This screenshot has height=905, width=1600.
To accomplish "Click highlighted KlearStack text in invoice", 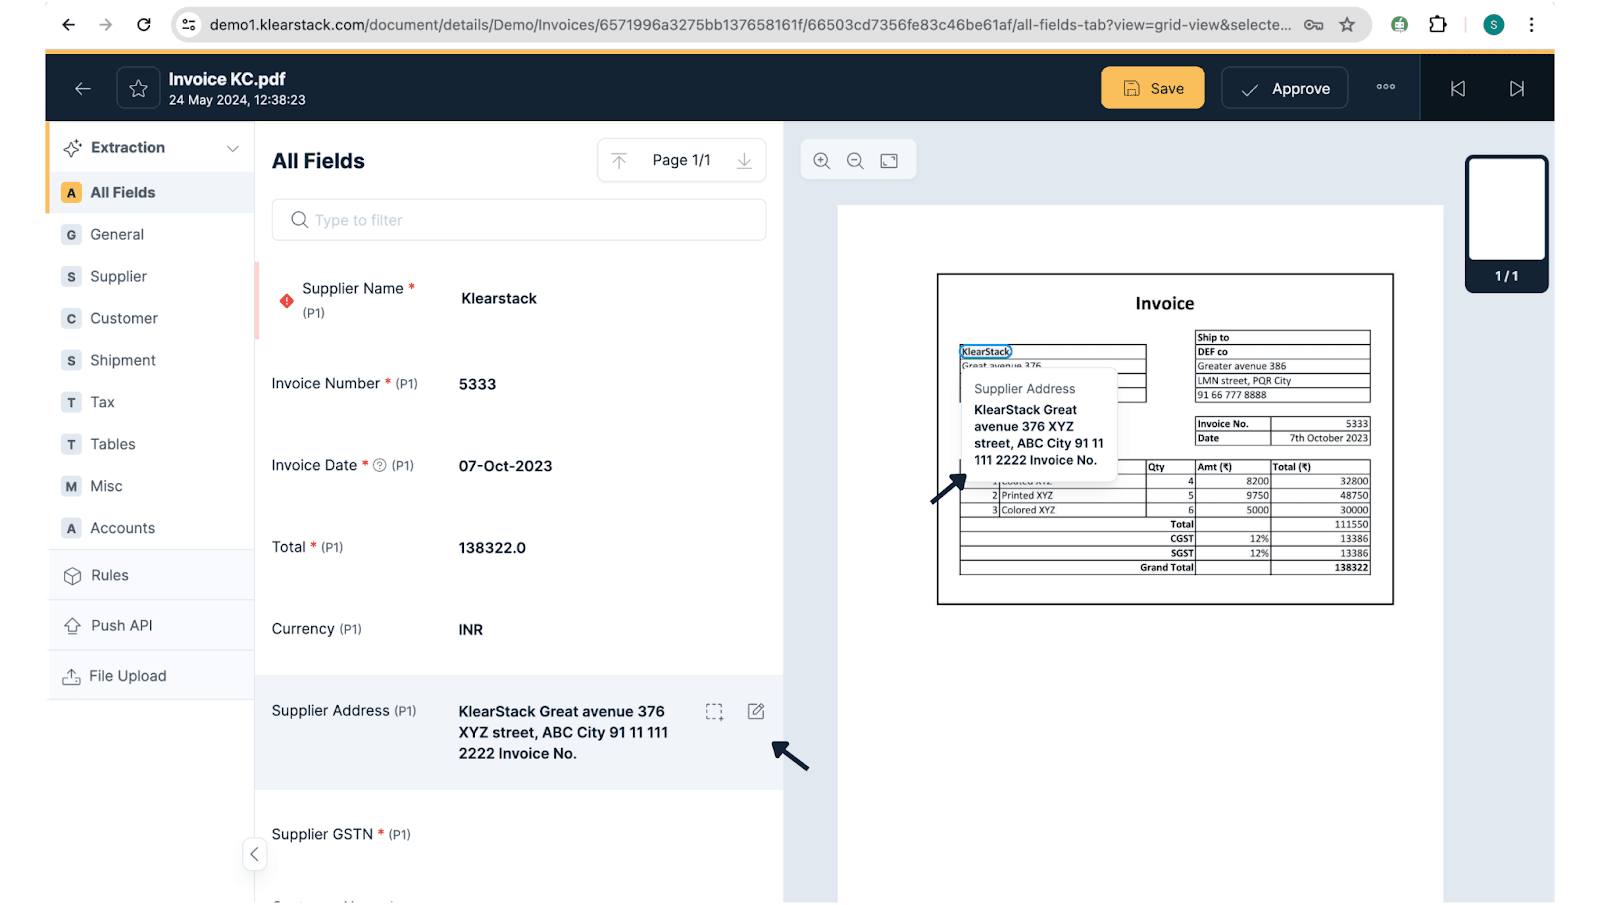I will 986,351.
